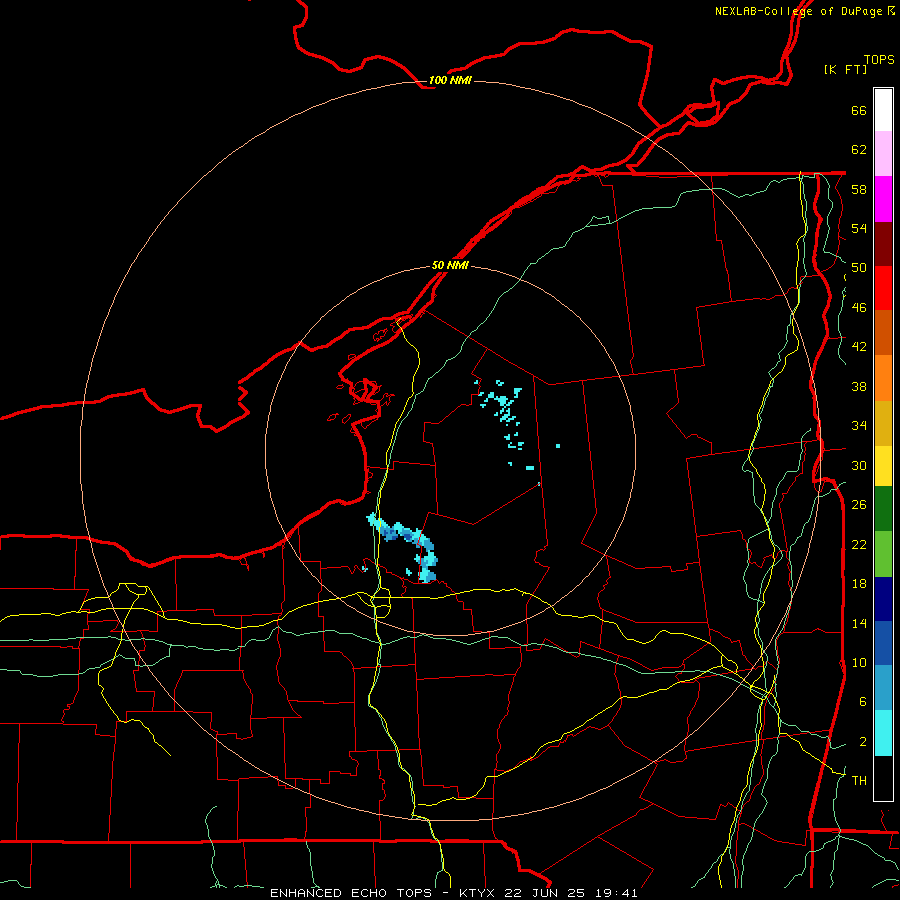Click the legend value 30

859,465
